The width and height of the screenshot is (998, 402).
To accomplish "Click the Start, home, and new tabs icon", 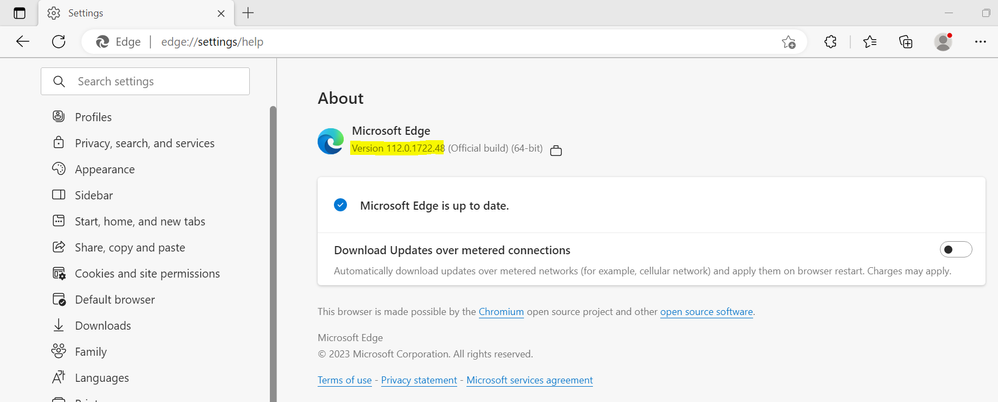I will [59, 221].
